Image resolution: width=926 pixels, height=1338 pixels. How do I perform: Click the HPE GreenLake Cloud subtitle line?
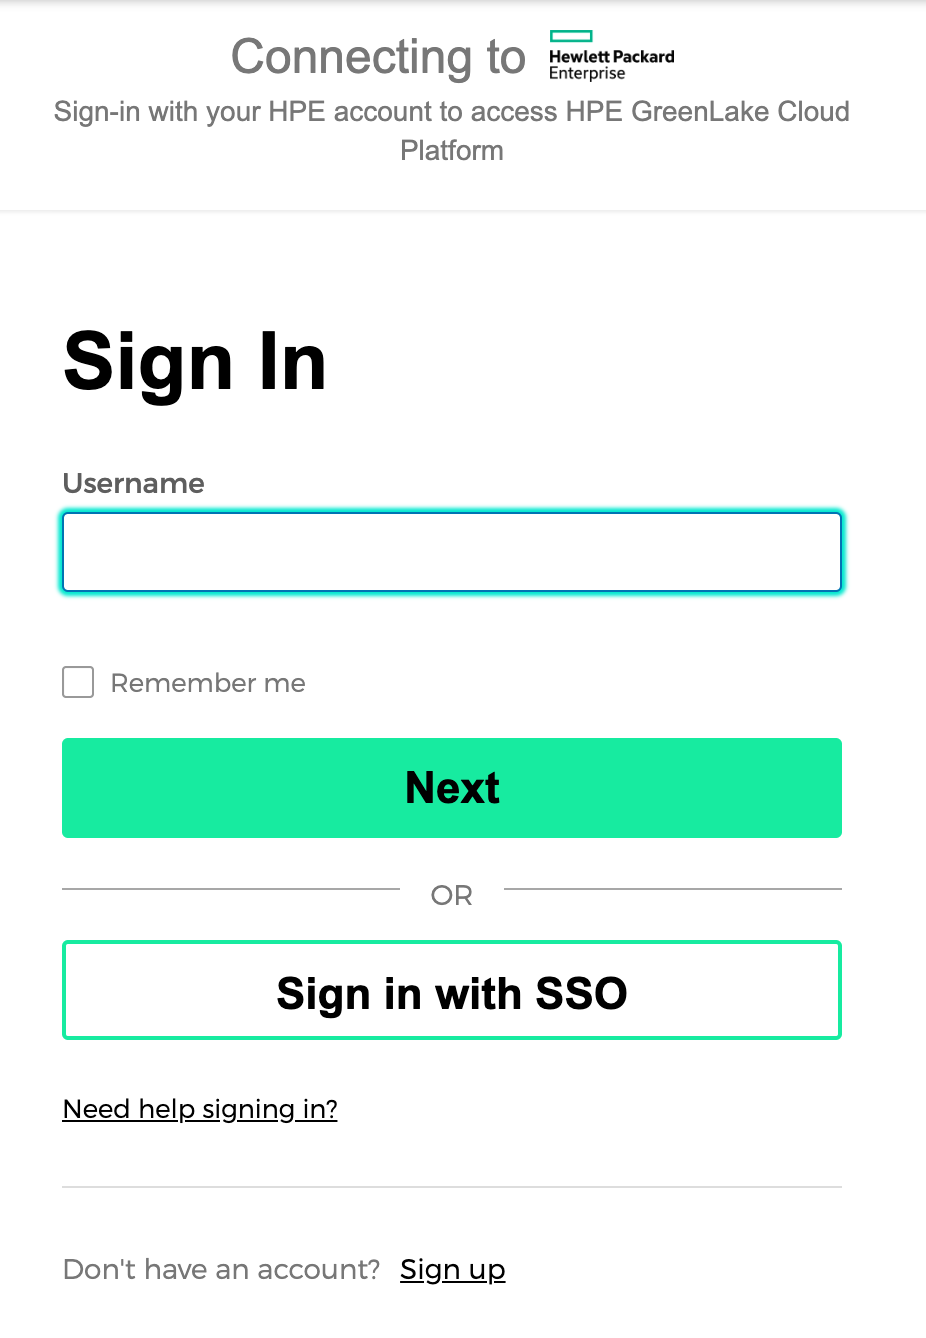point(452,112)
